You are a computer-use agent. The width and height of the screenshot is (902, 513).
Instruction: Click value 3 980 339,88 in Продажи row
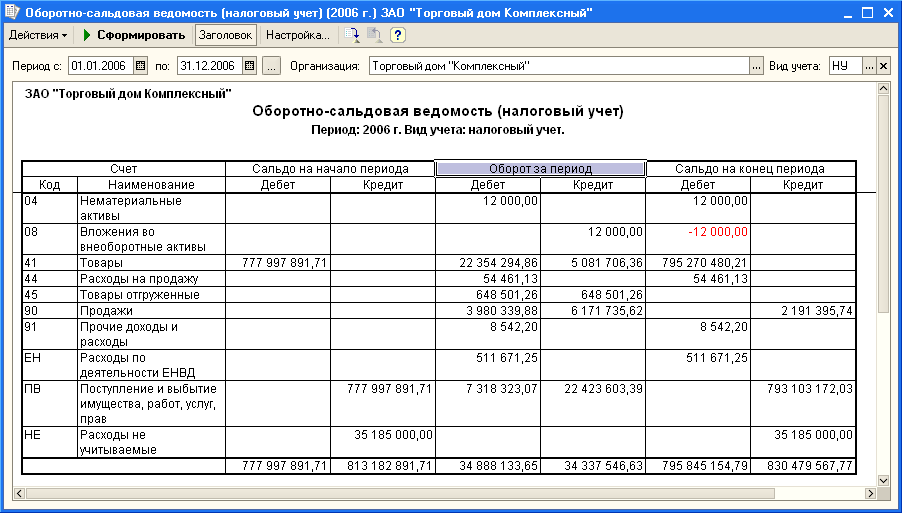point(501,311)
